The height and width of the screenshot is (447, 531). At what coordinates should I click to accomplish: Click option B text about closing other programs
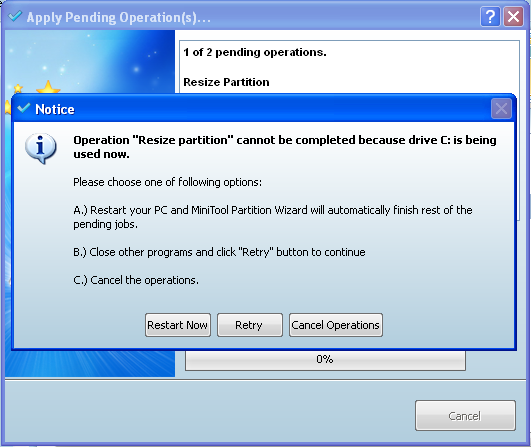tap(219, 252)
